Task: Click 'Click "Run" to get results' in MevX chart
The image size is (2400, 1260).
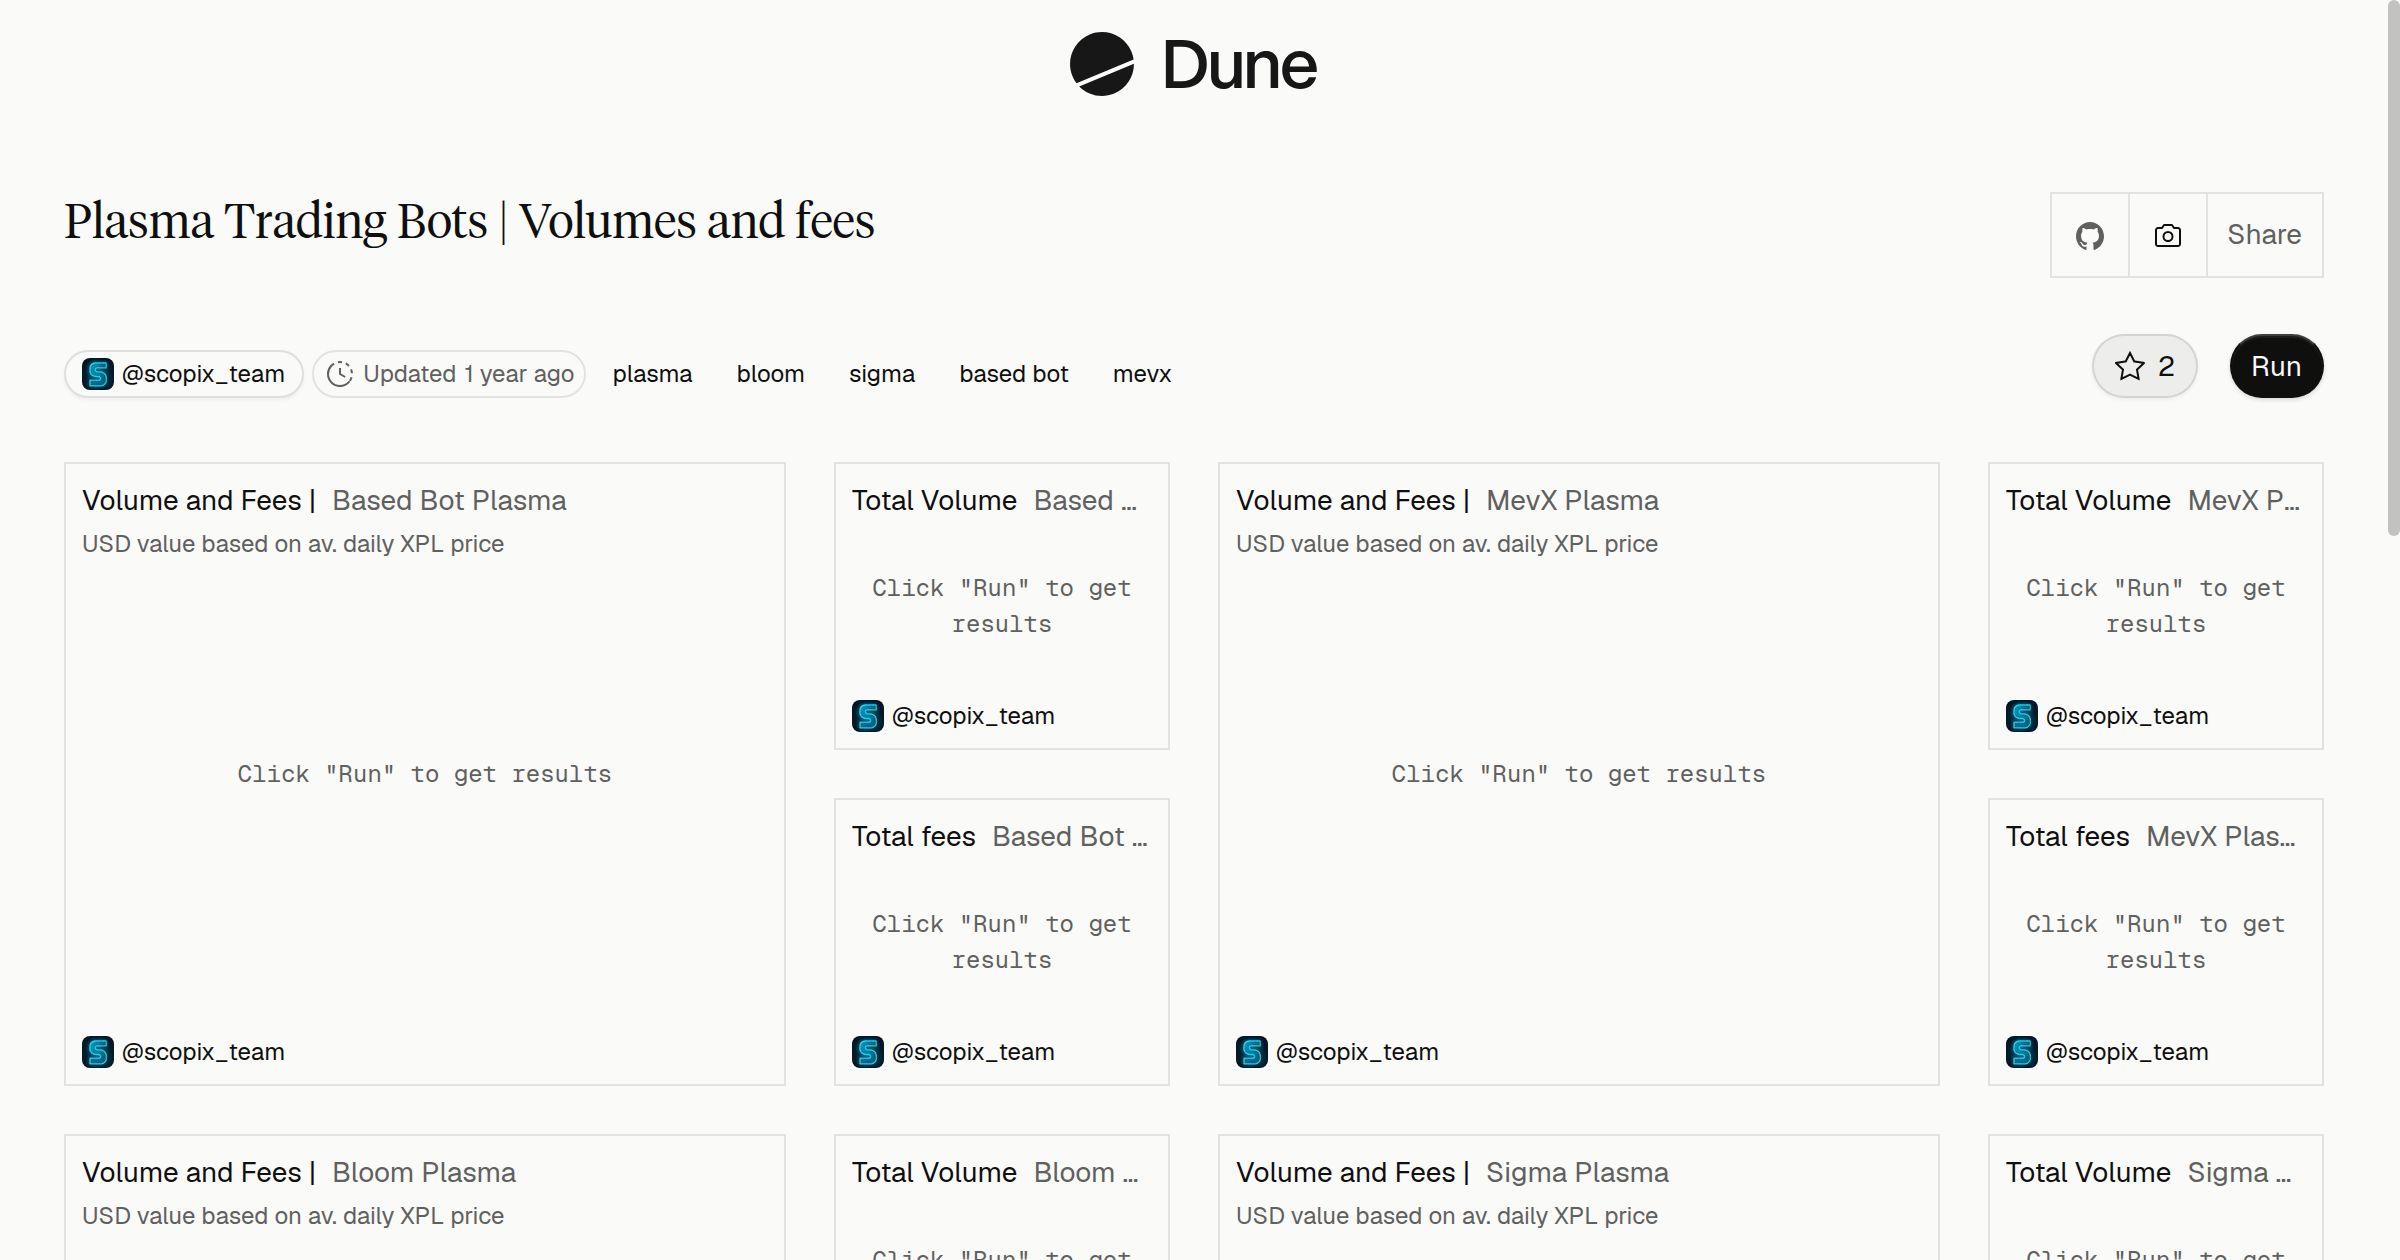Action: click(x=1578, y=774)
